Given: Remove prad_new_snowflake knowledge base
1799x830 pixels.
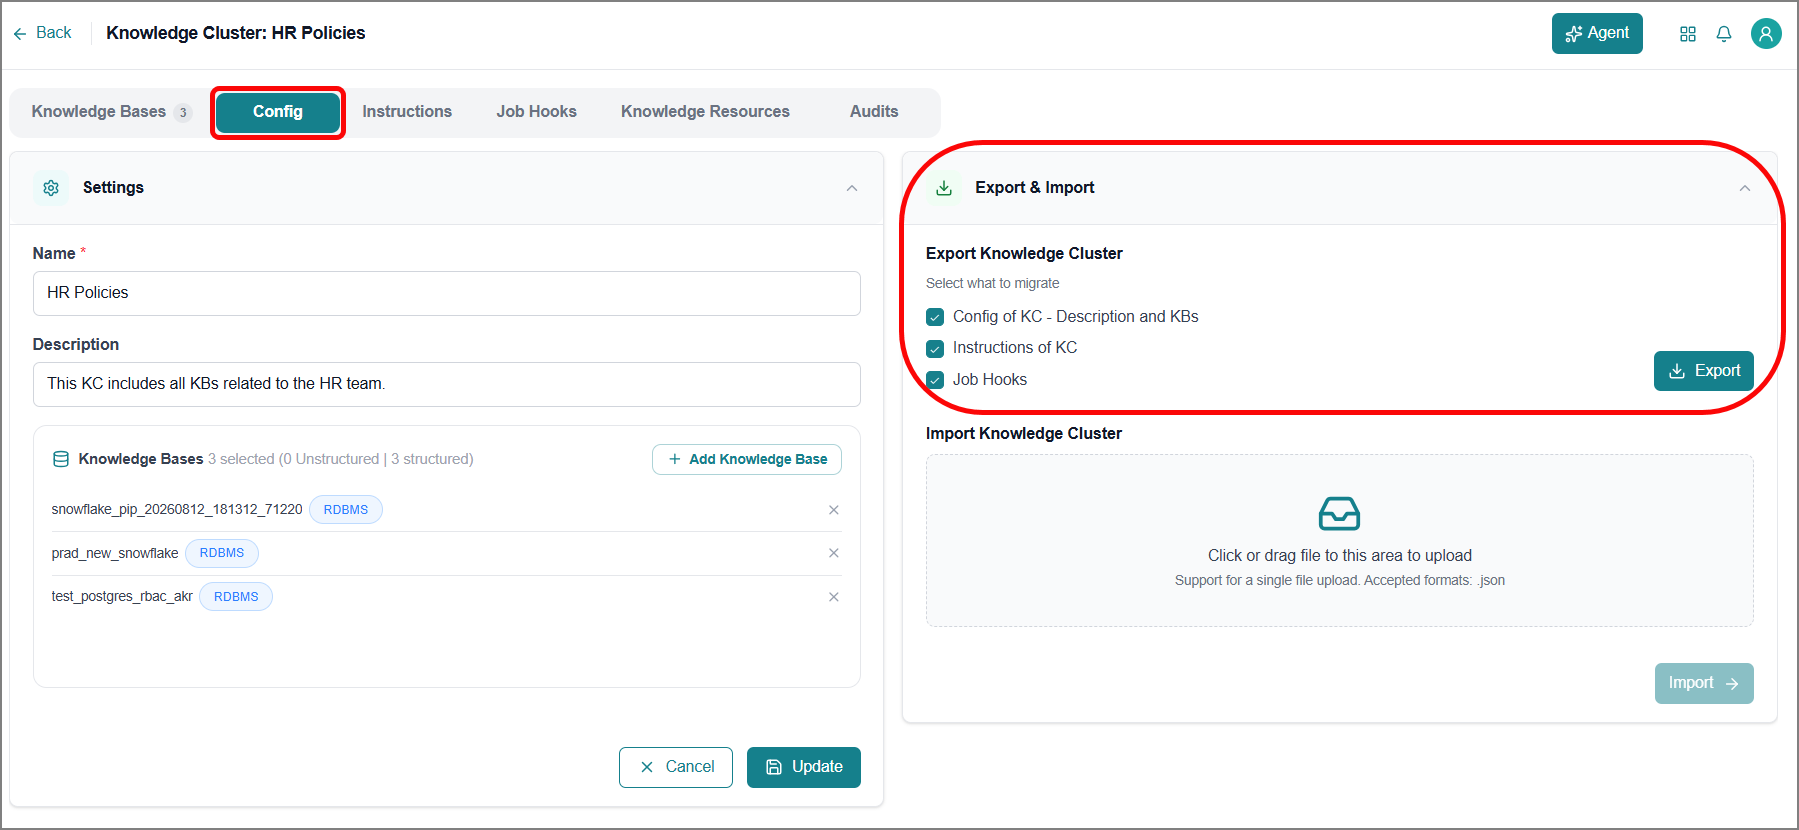Looking at the screenshot, I should pyautogui.click(x=834, y=553).
